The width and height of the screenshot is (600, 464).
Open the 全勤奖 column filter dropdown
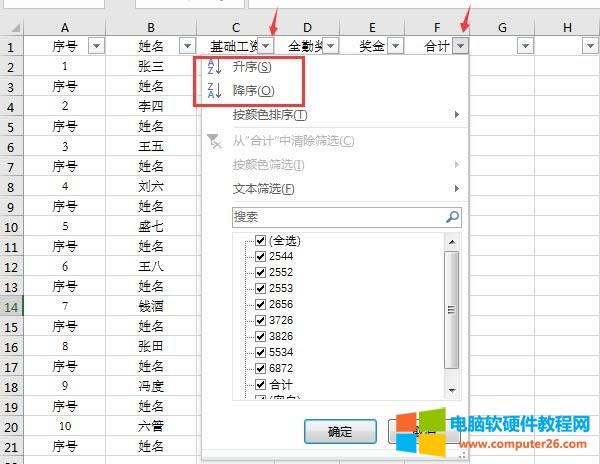click(331, 46)
